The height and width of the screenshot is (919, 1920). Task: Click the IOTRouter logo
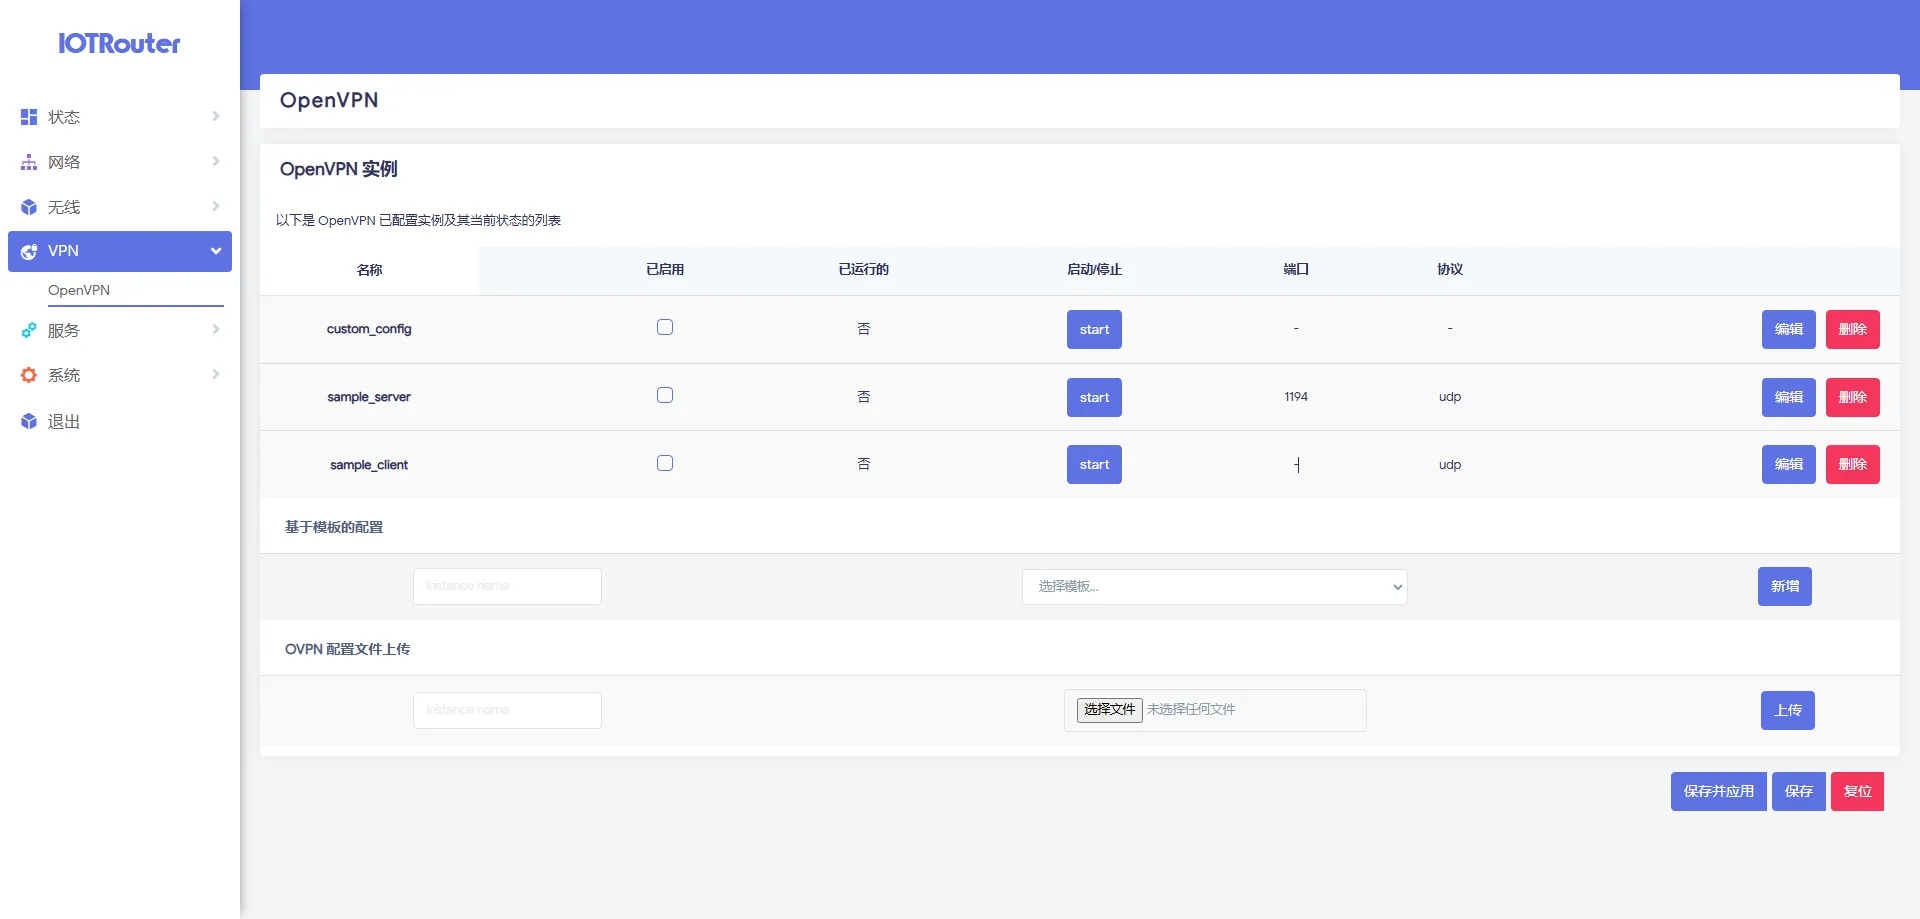click(x=119, y=43)
